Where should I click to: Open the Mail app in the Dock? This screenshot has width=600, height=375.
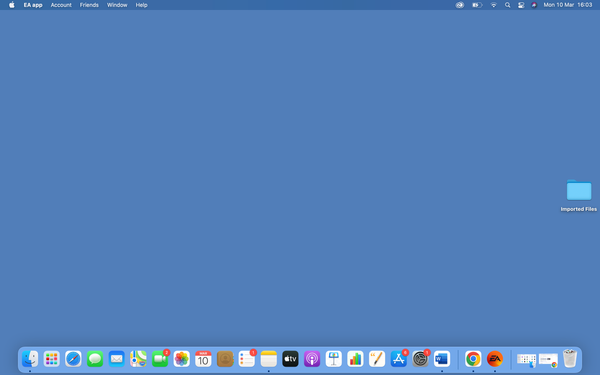[116, 359]
